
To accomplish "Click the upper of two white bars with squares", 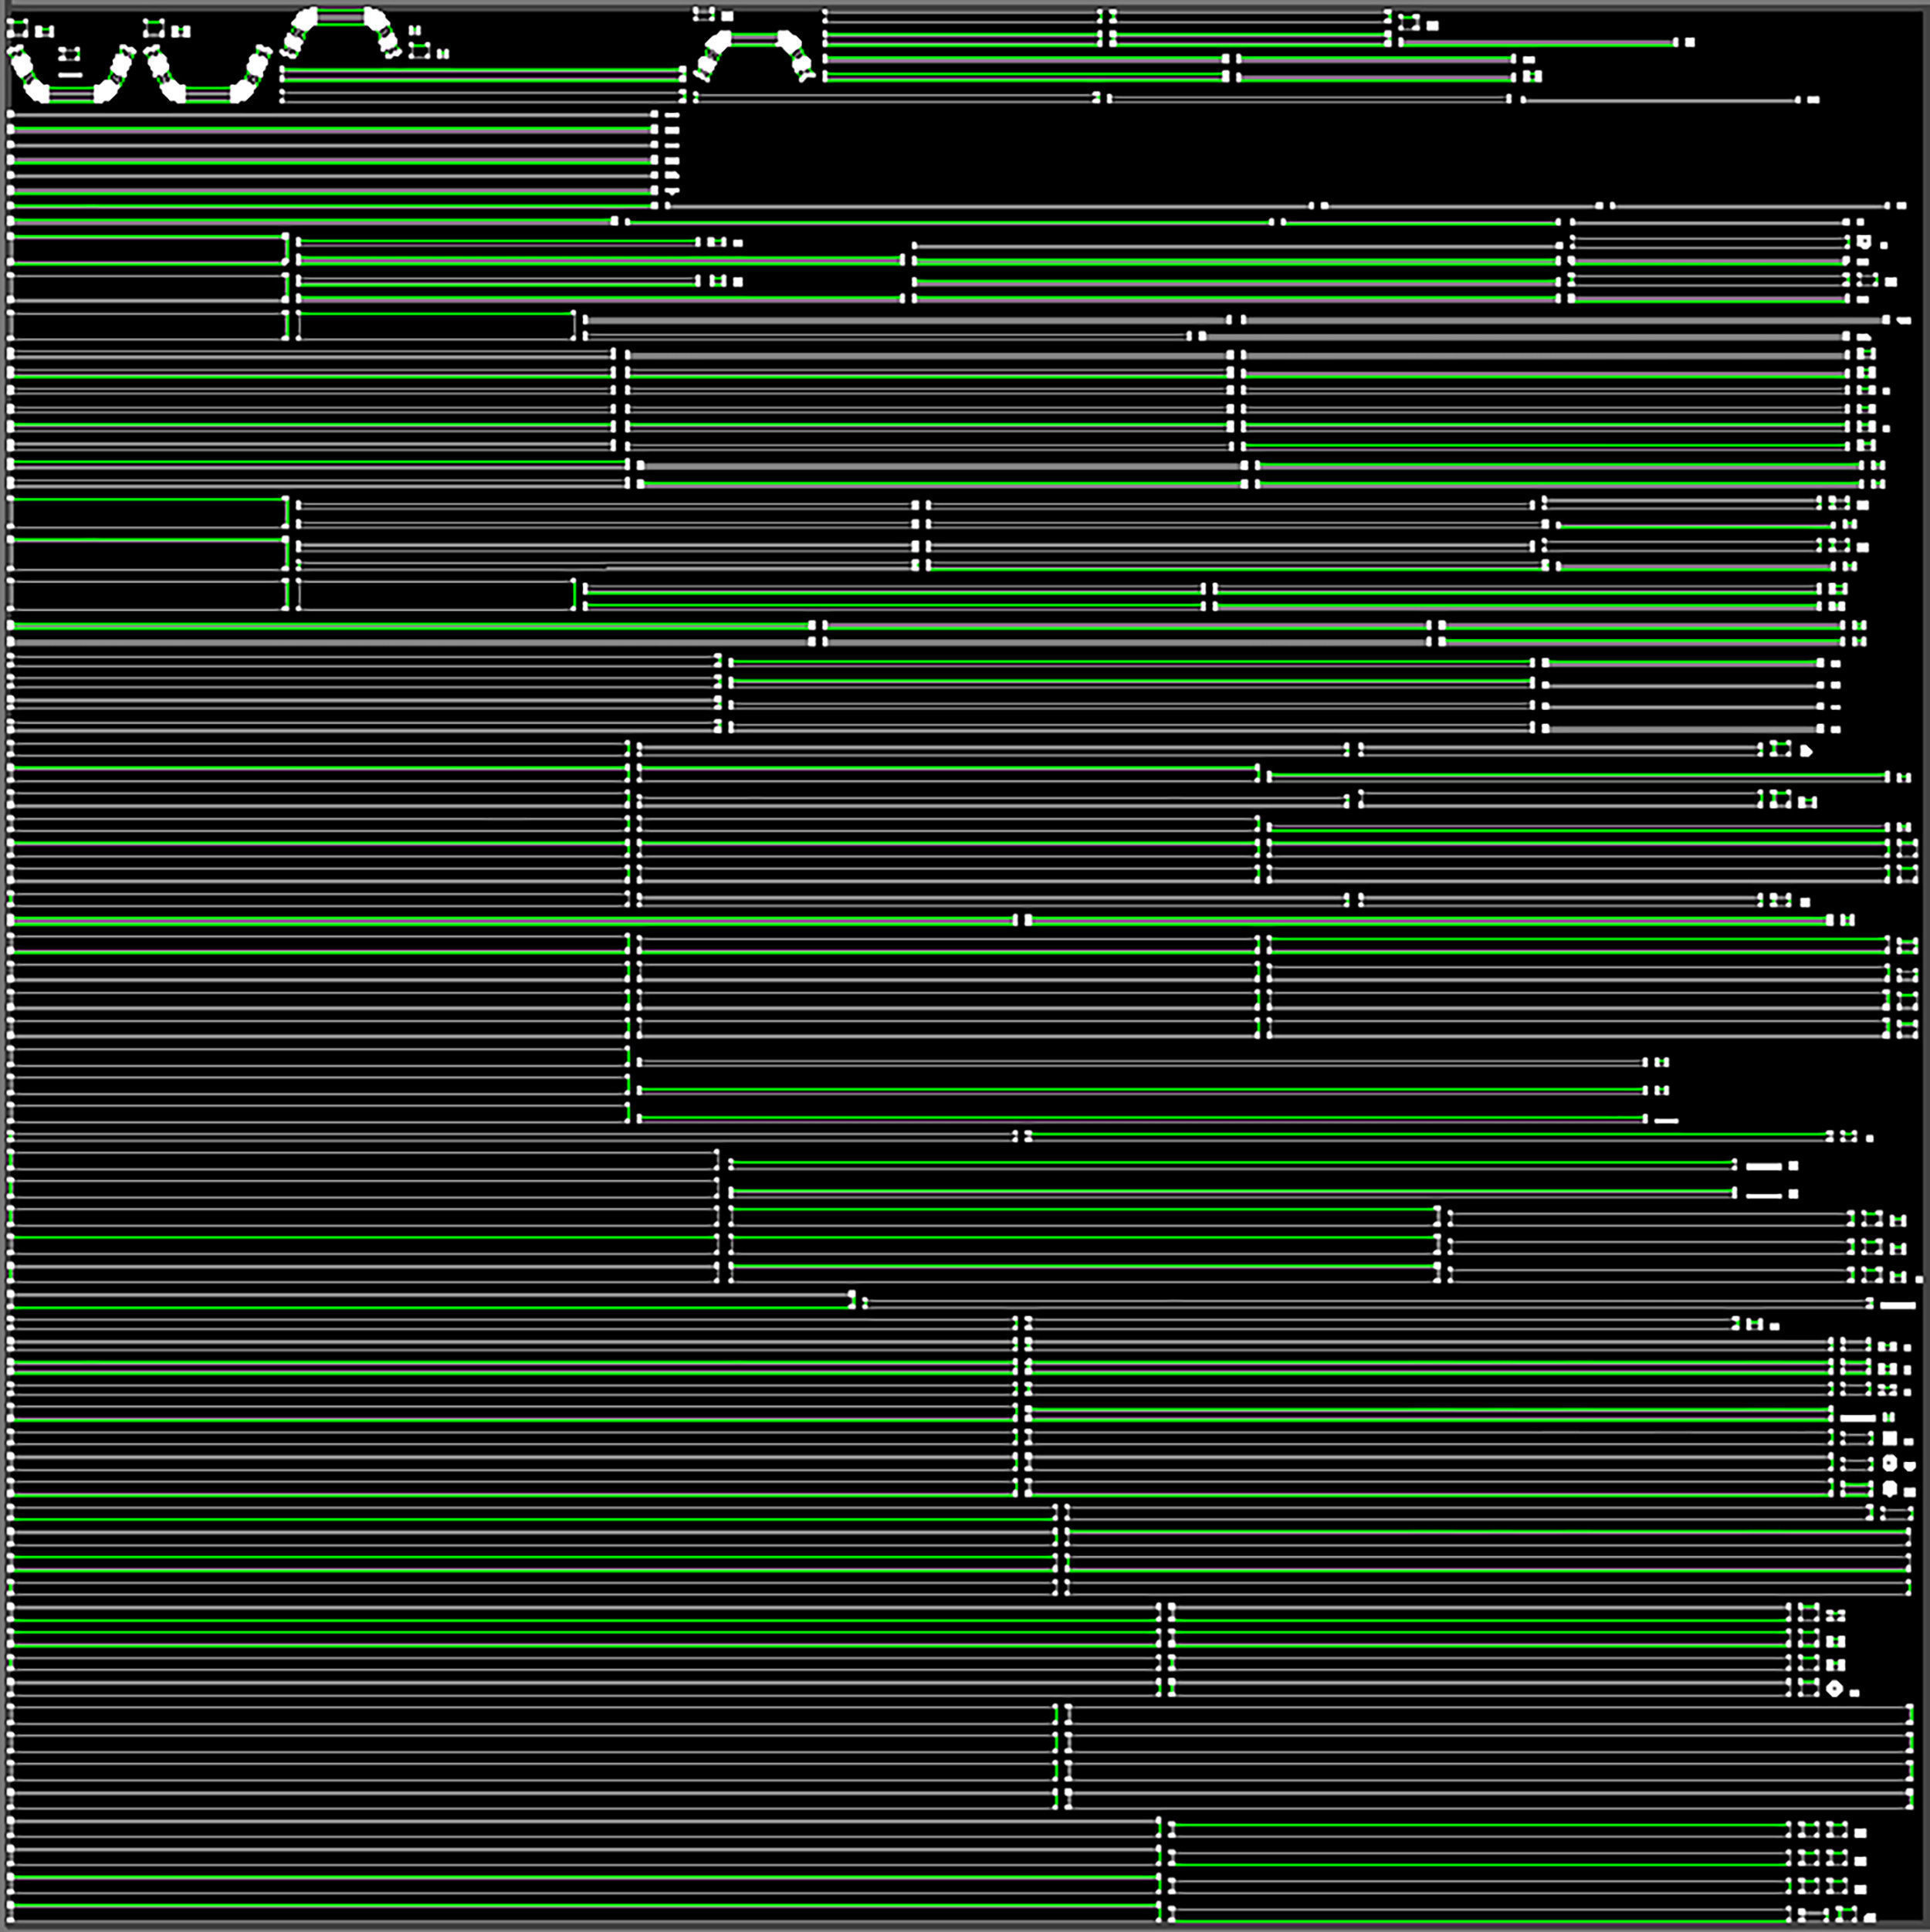I will coord(1764,1166).
